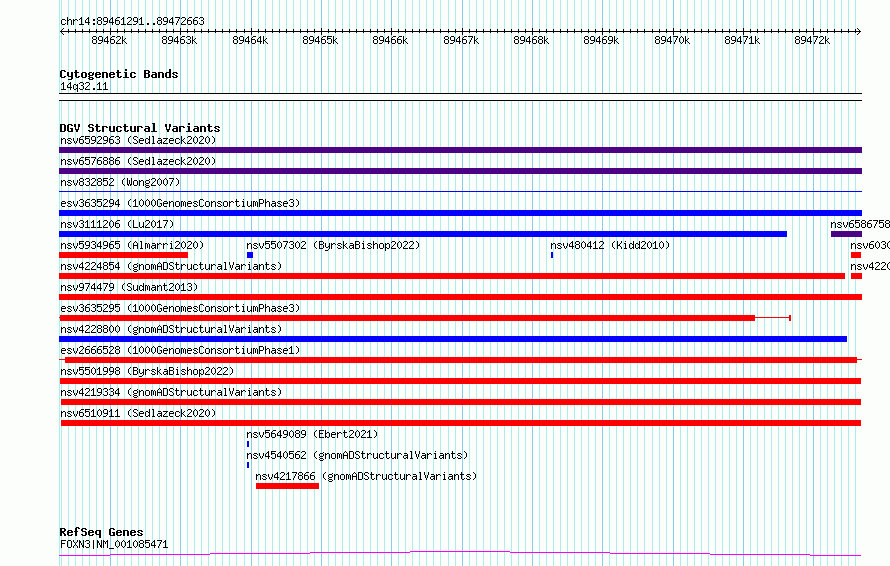
Task: Click the DGV Structural Variants track title
Action: (140, 128)
